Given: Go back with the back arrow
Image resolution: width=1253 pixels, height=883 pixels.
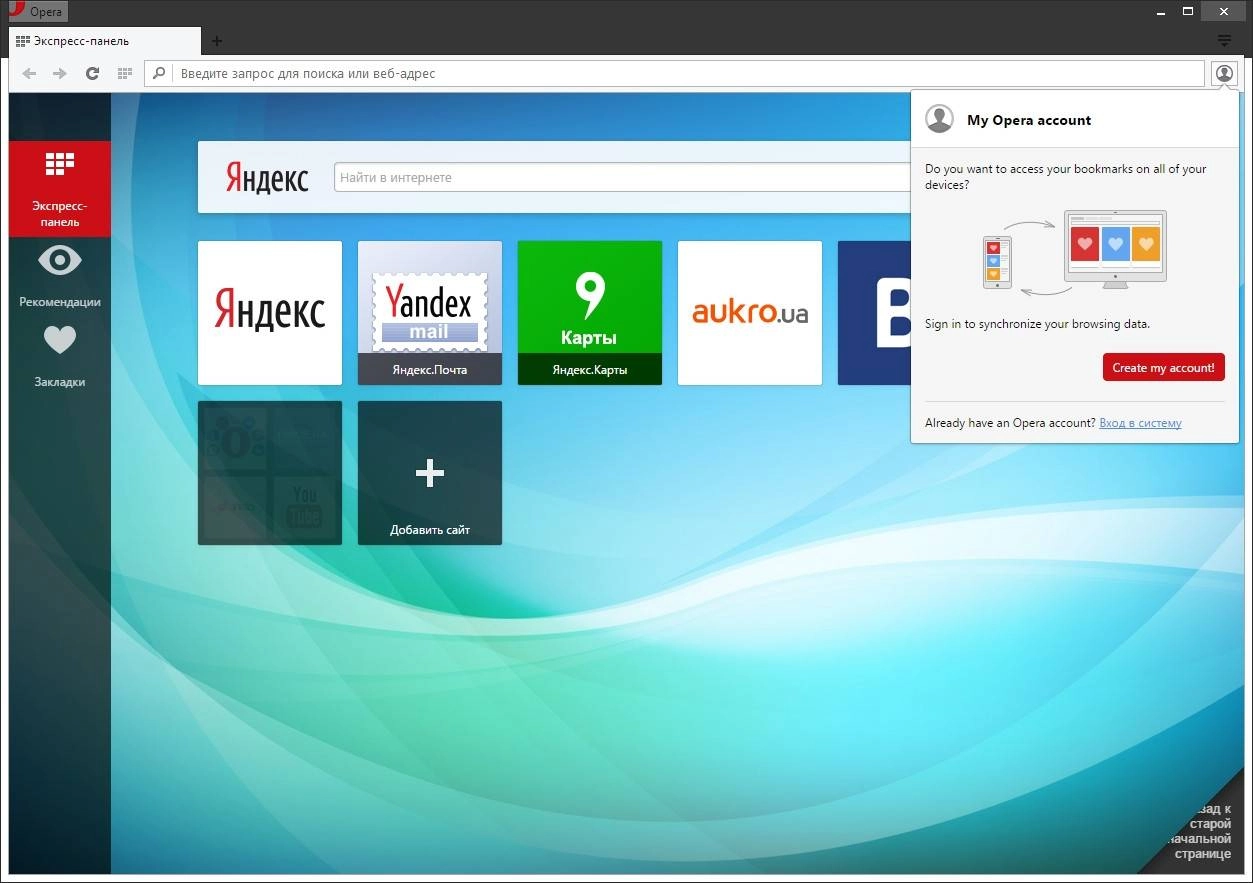Looking at the screenshot, I should click(29, 73).
